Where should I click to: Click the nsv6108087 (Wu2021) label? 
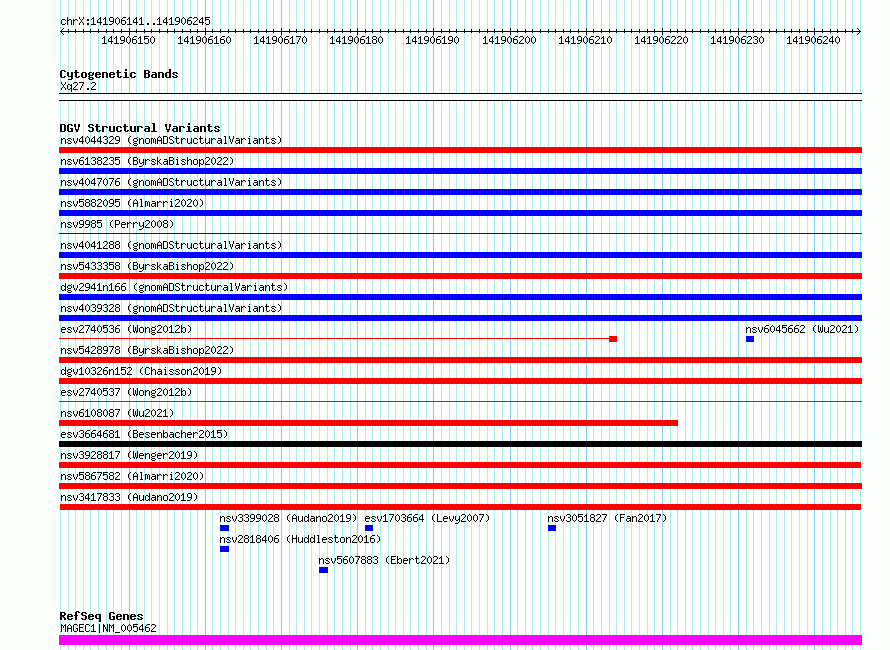click(x=117, y=413)
